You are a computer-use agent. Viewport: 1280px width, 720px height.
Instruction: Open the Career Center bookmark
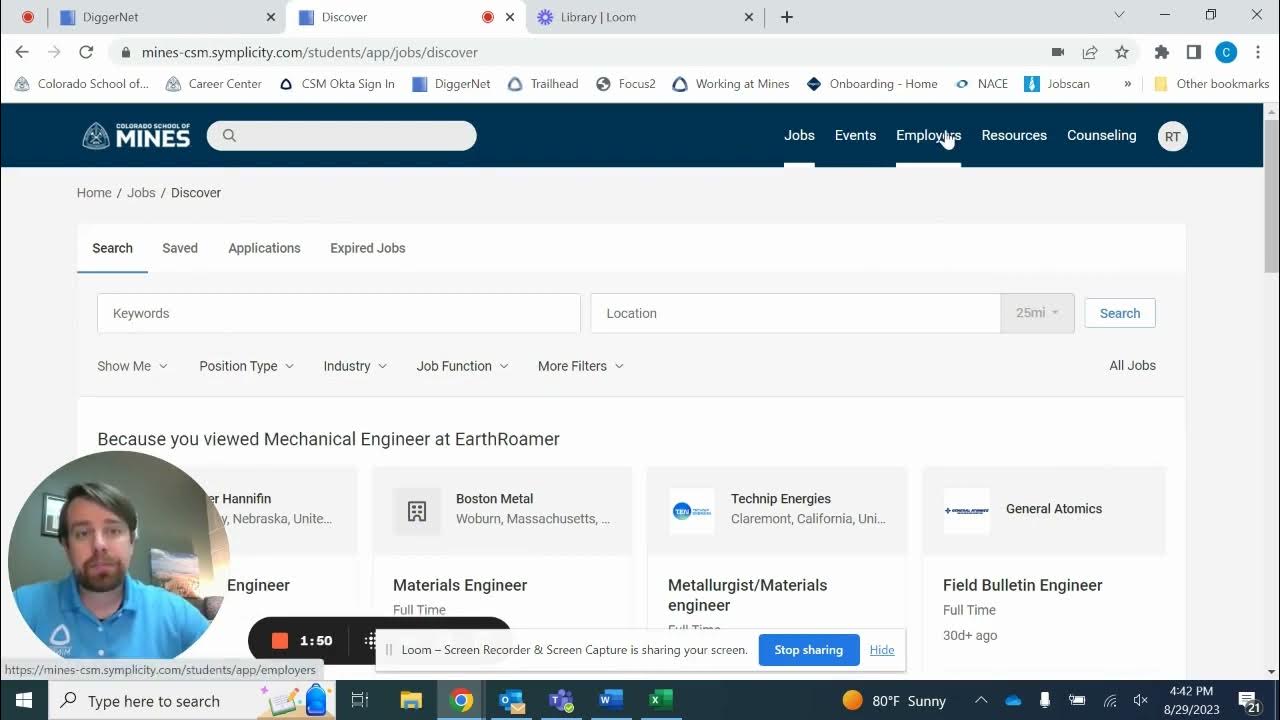click(214, 84)
